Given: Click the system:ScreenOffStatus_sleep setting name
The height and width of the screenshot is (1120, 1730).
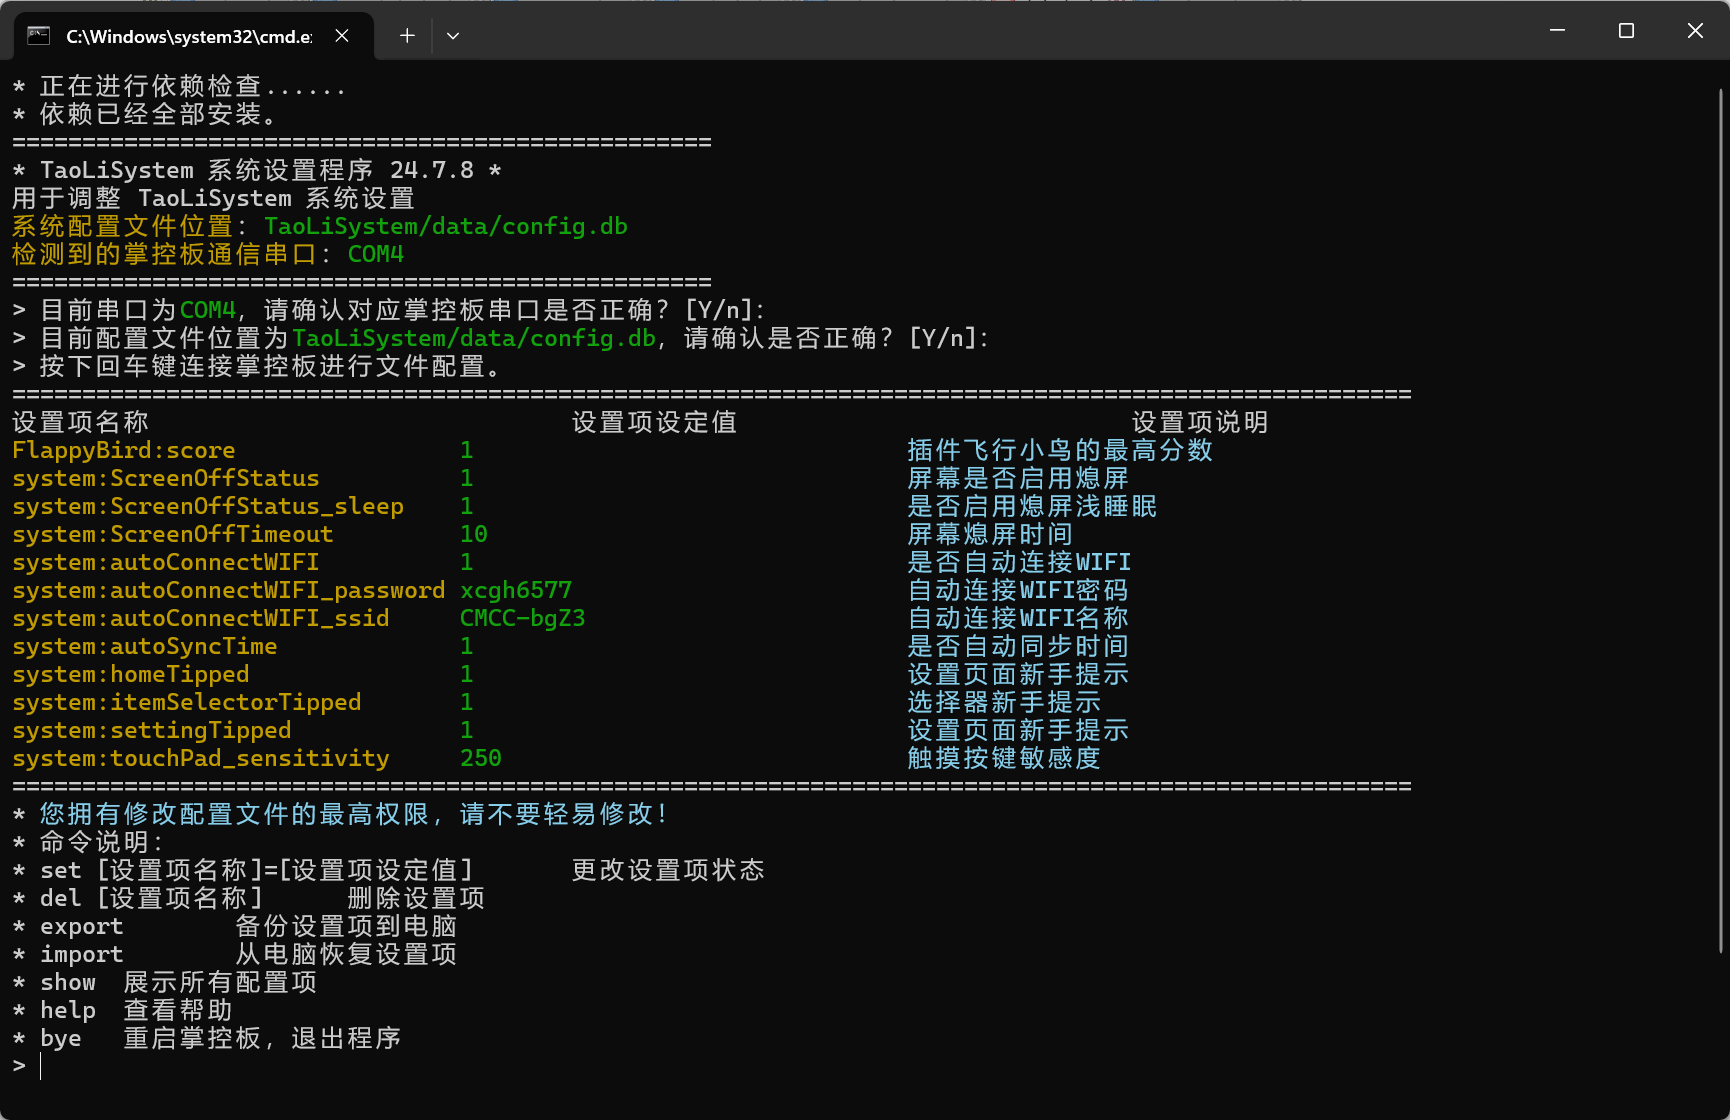Looking at the screenshot, I should (x=208, y=506).
